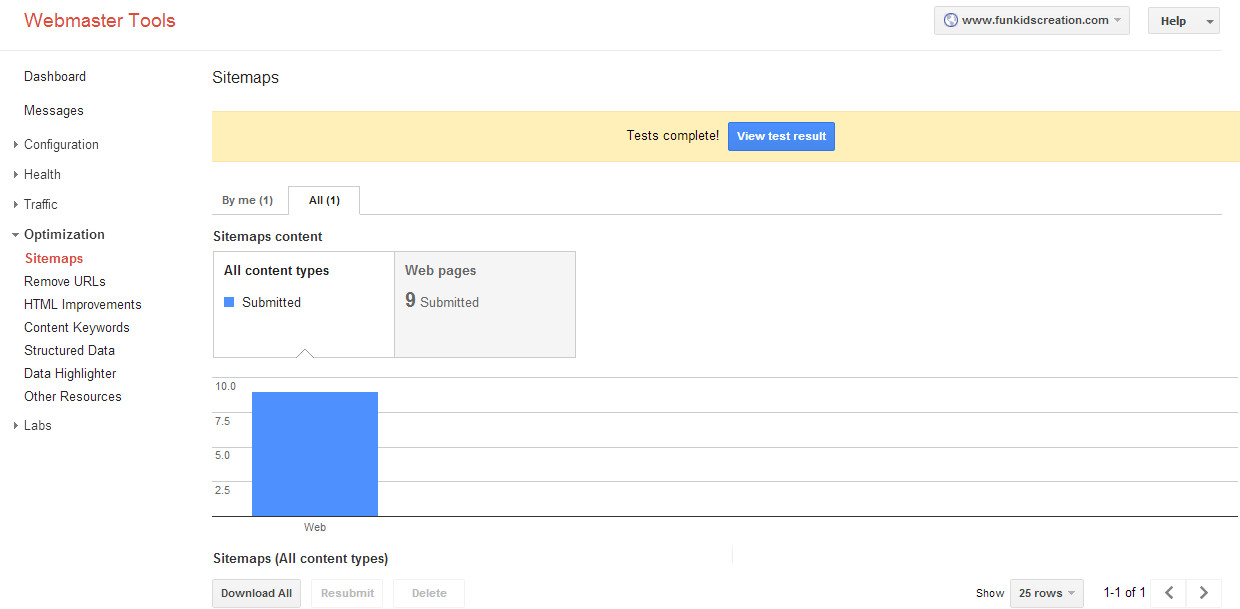Select the All content types card
This screenshot has width=1240, height=609.
click(x=304, y=304)
